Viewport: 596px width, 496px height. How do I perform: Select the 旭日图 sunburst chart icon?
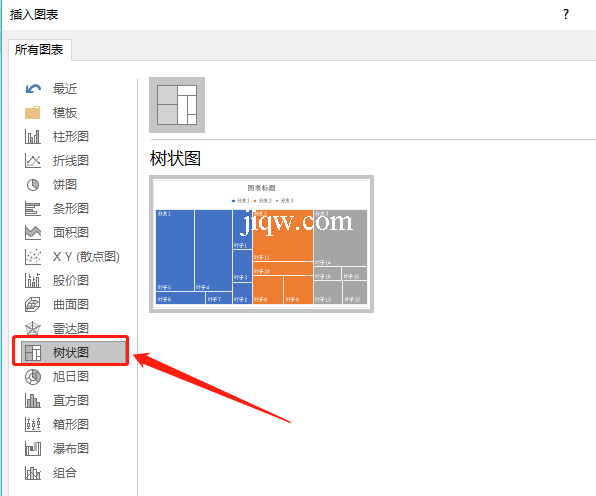tap(33, 377)
